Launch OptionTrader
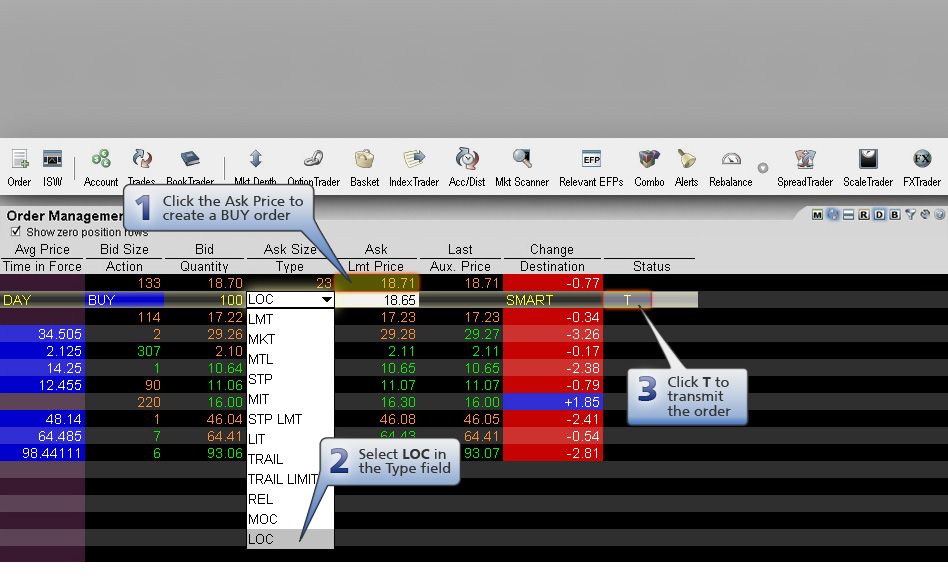Viewport: 948px width, 580px height. click(x=313, y=168)
